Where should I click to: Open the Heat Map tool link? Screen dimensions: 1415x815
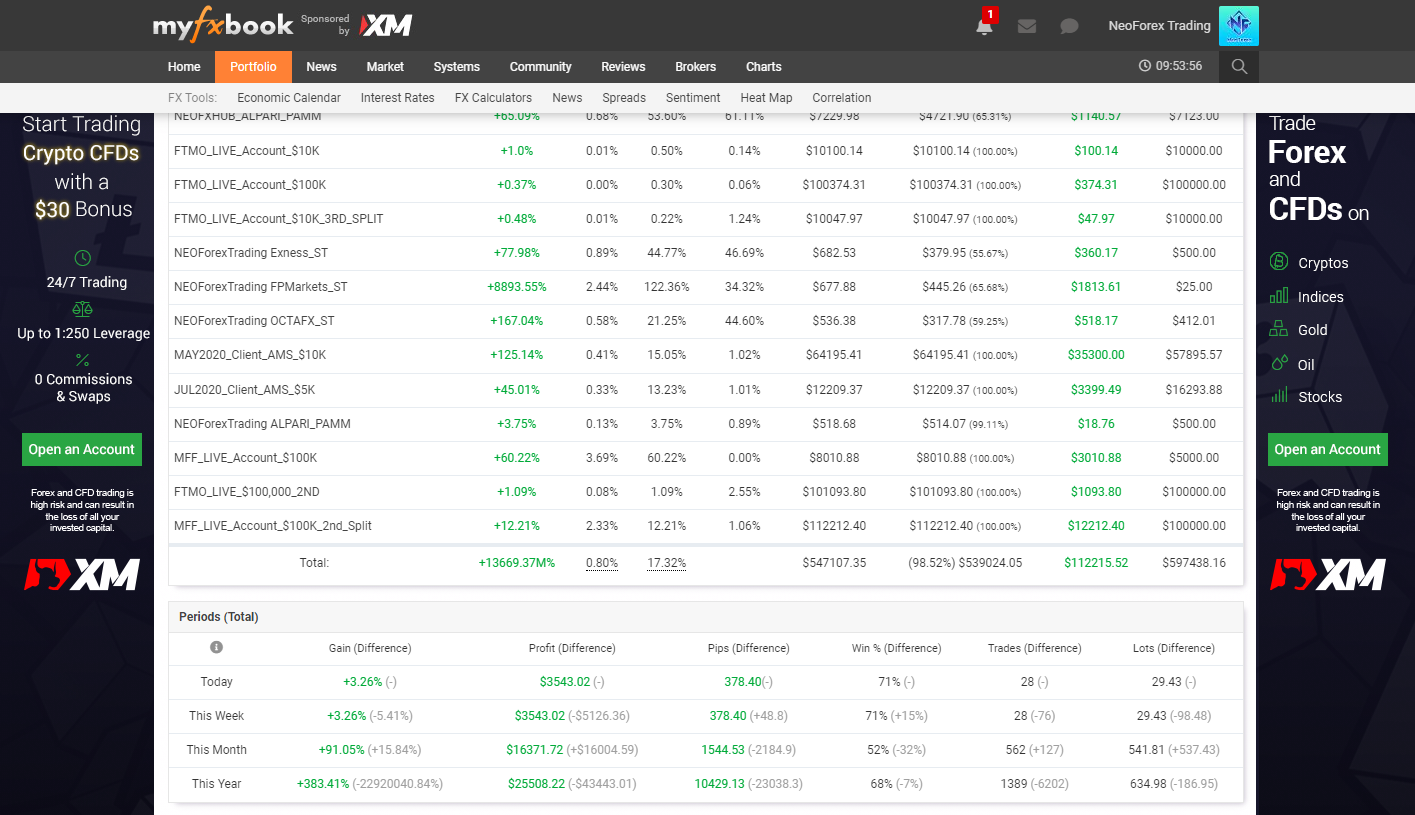point(766,98)
